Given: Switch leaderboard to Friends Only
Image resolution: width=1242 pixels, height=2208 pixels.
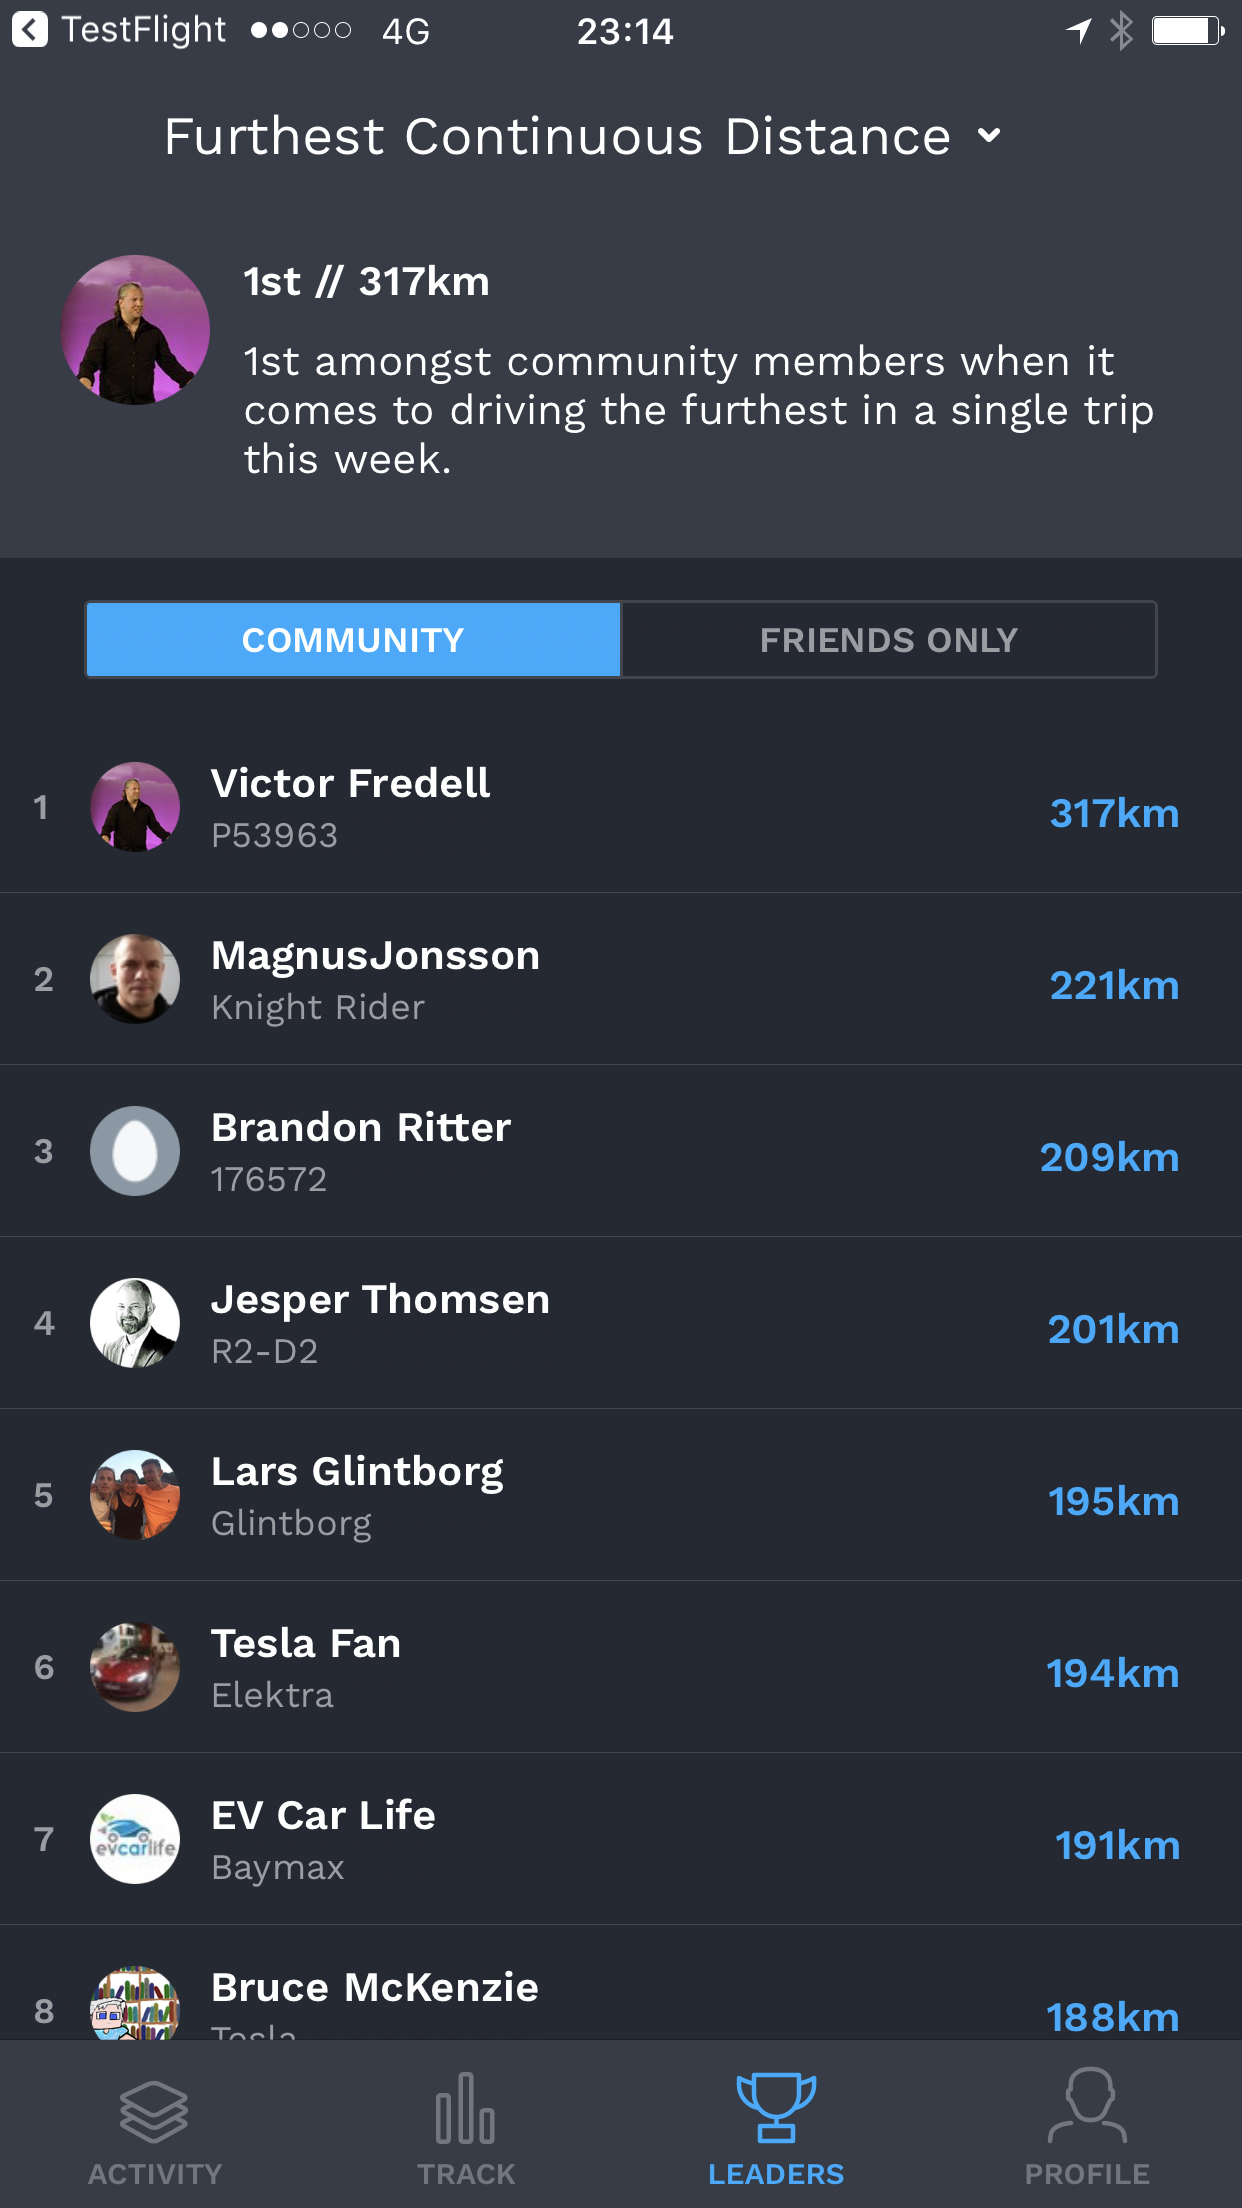Looking at the screenshot, I should tap(889, 640).
